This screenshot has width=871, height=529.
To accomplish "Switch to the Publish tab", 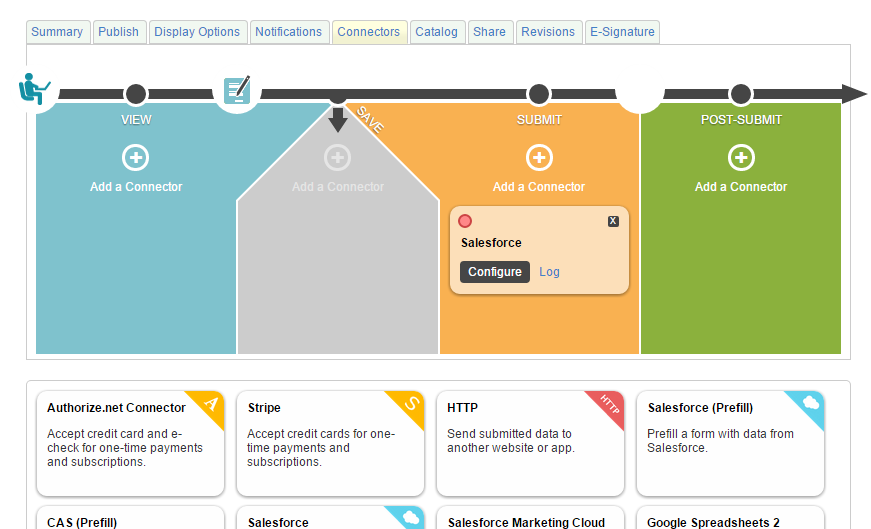I will (x=119, y=32).
